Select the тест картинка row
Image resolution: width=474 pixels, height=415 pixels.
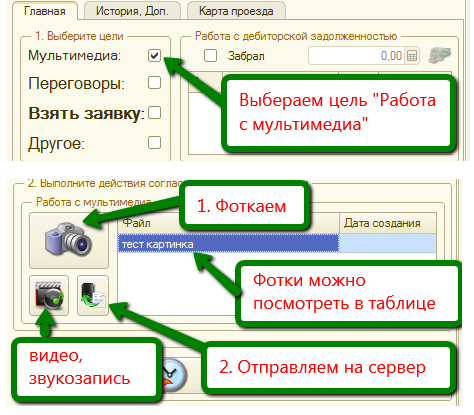[277, 244]
